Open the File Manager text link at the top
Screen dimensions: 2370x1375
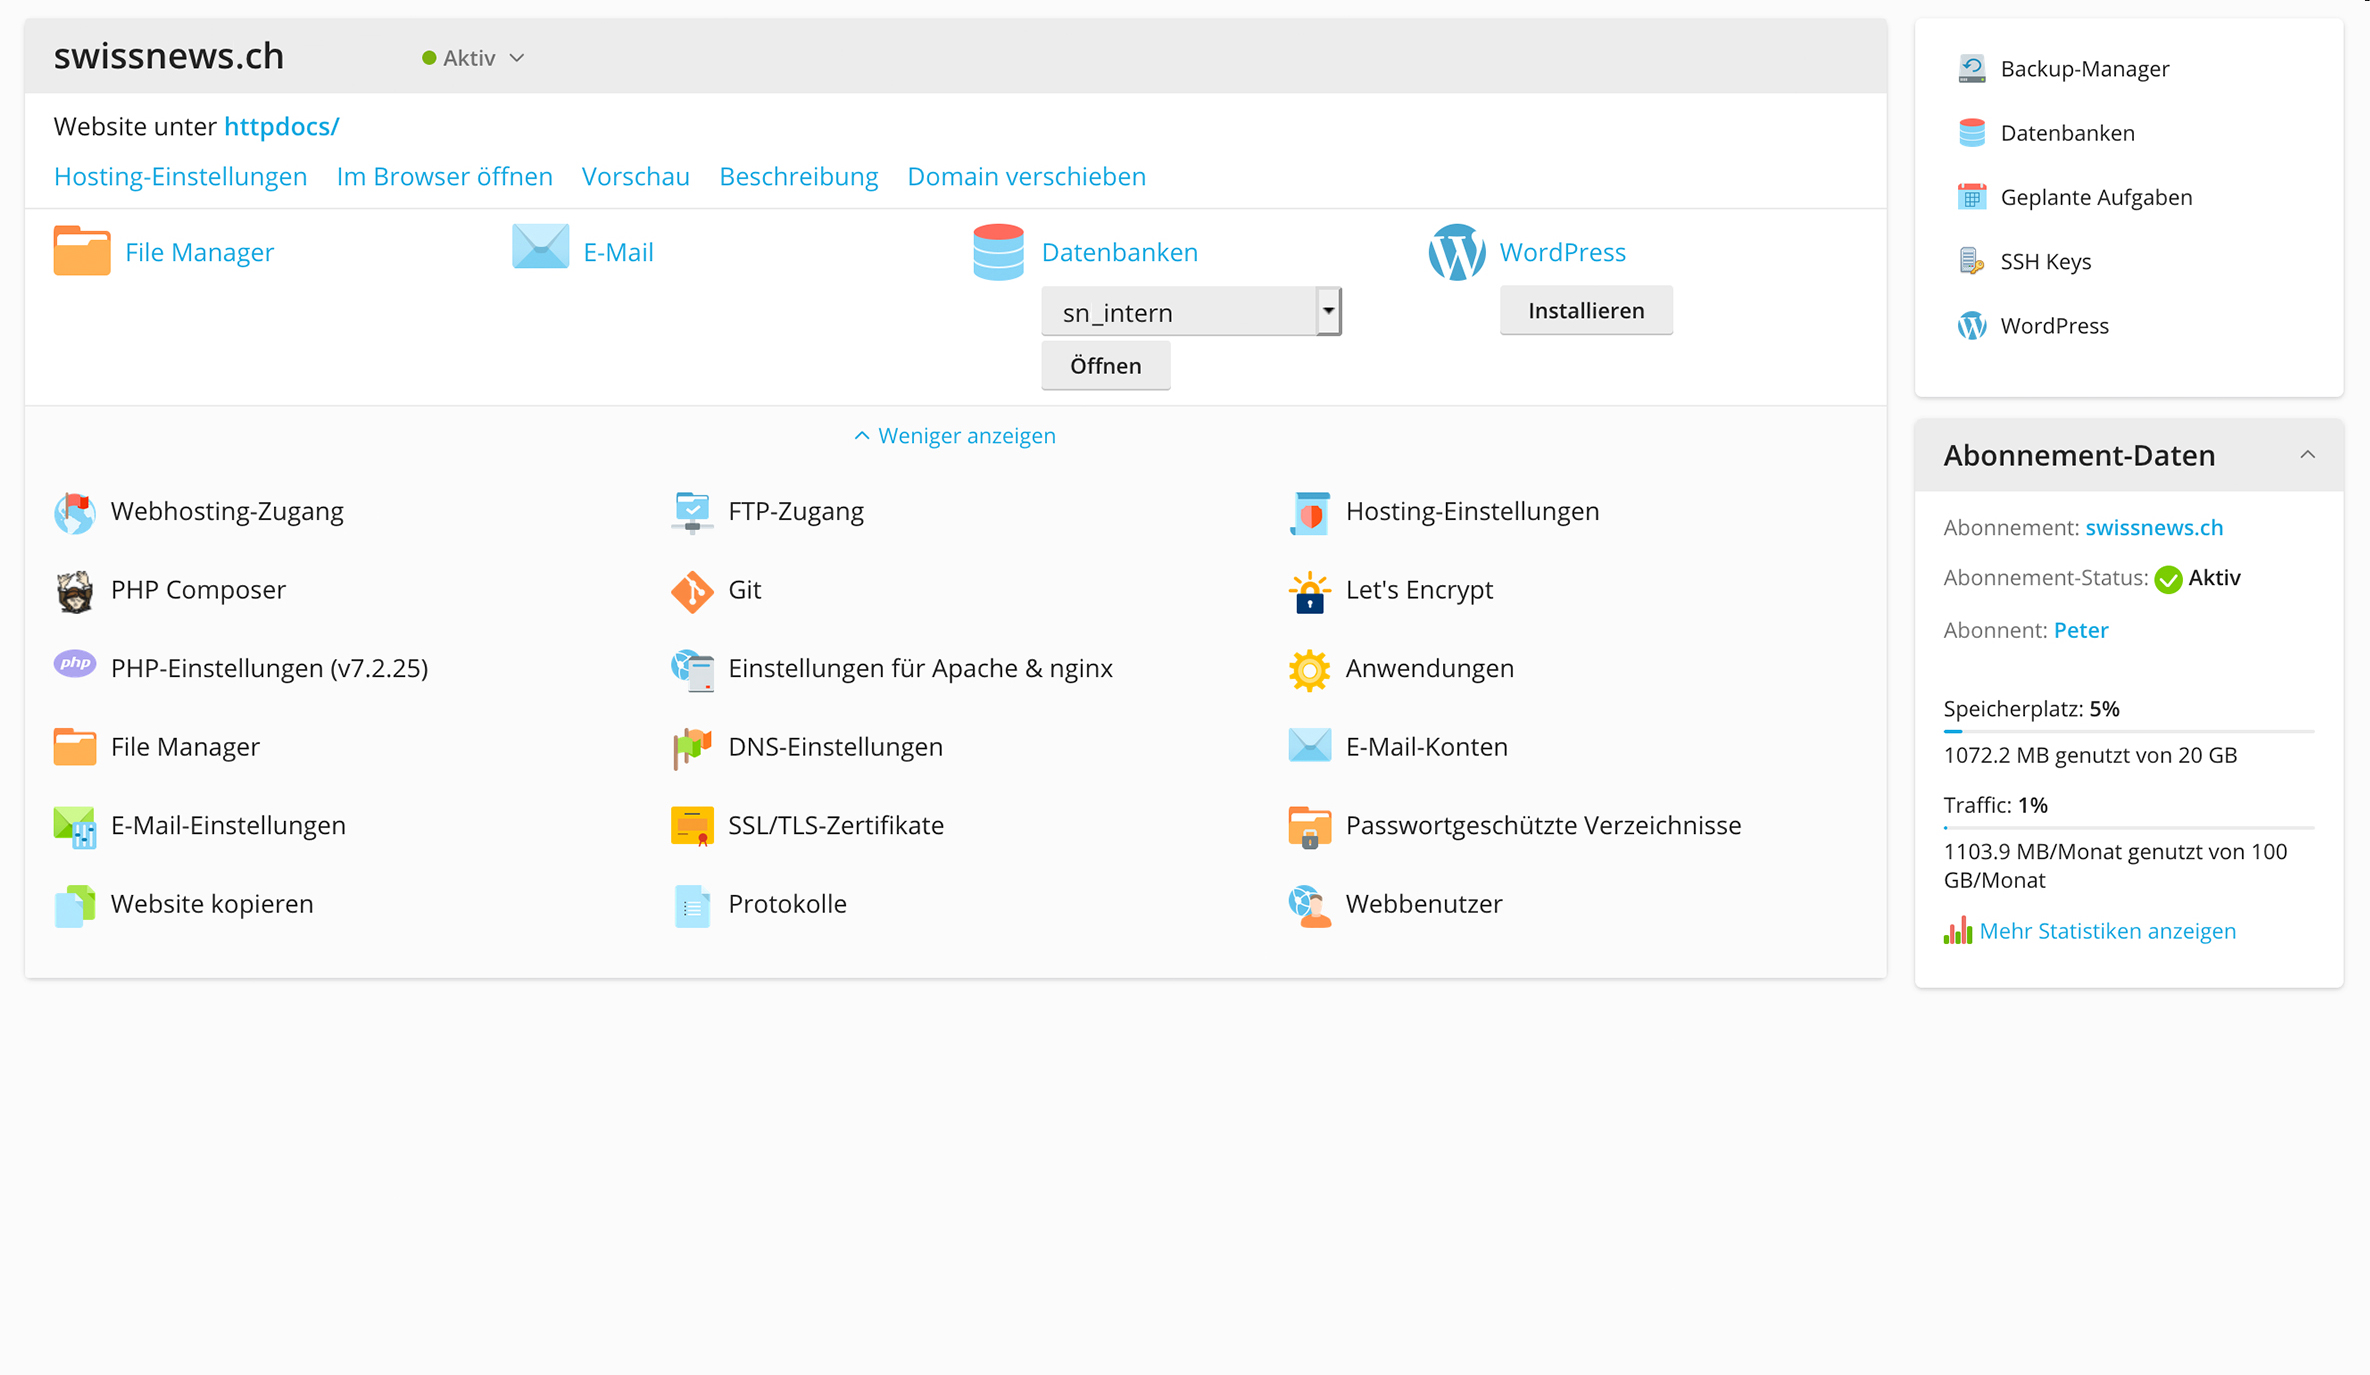199,252
